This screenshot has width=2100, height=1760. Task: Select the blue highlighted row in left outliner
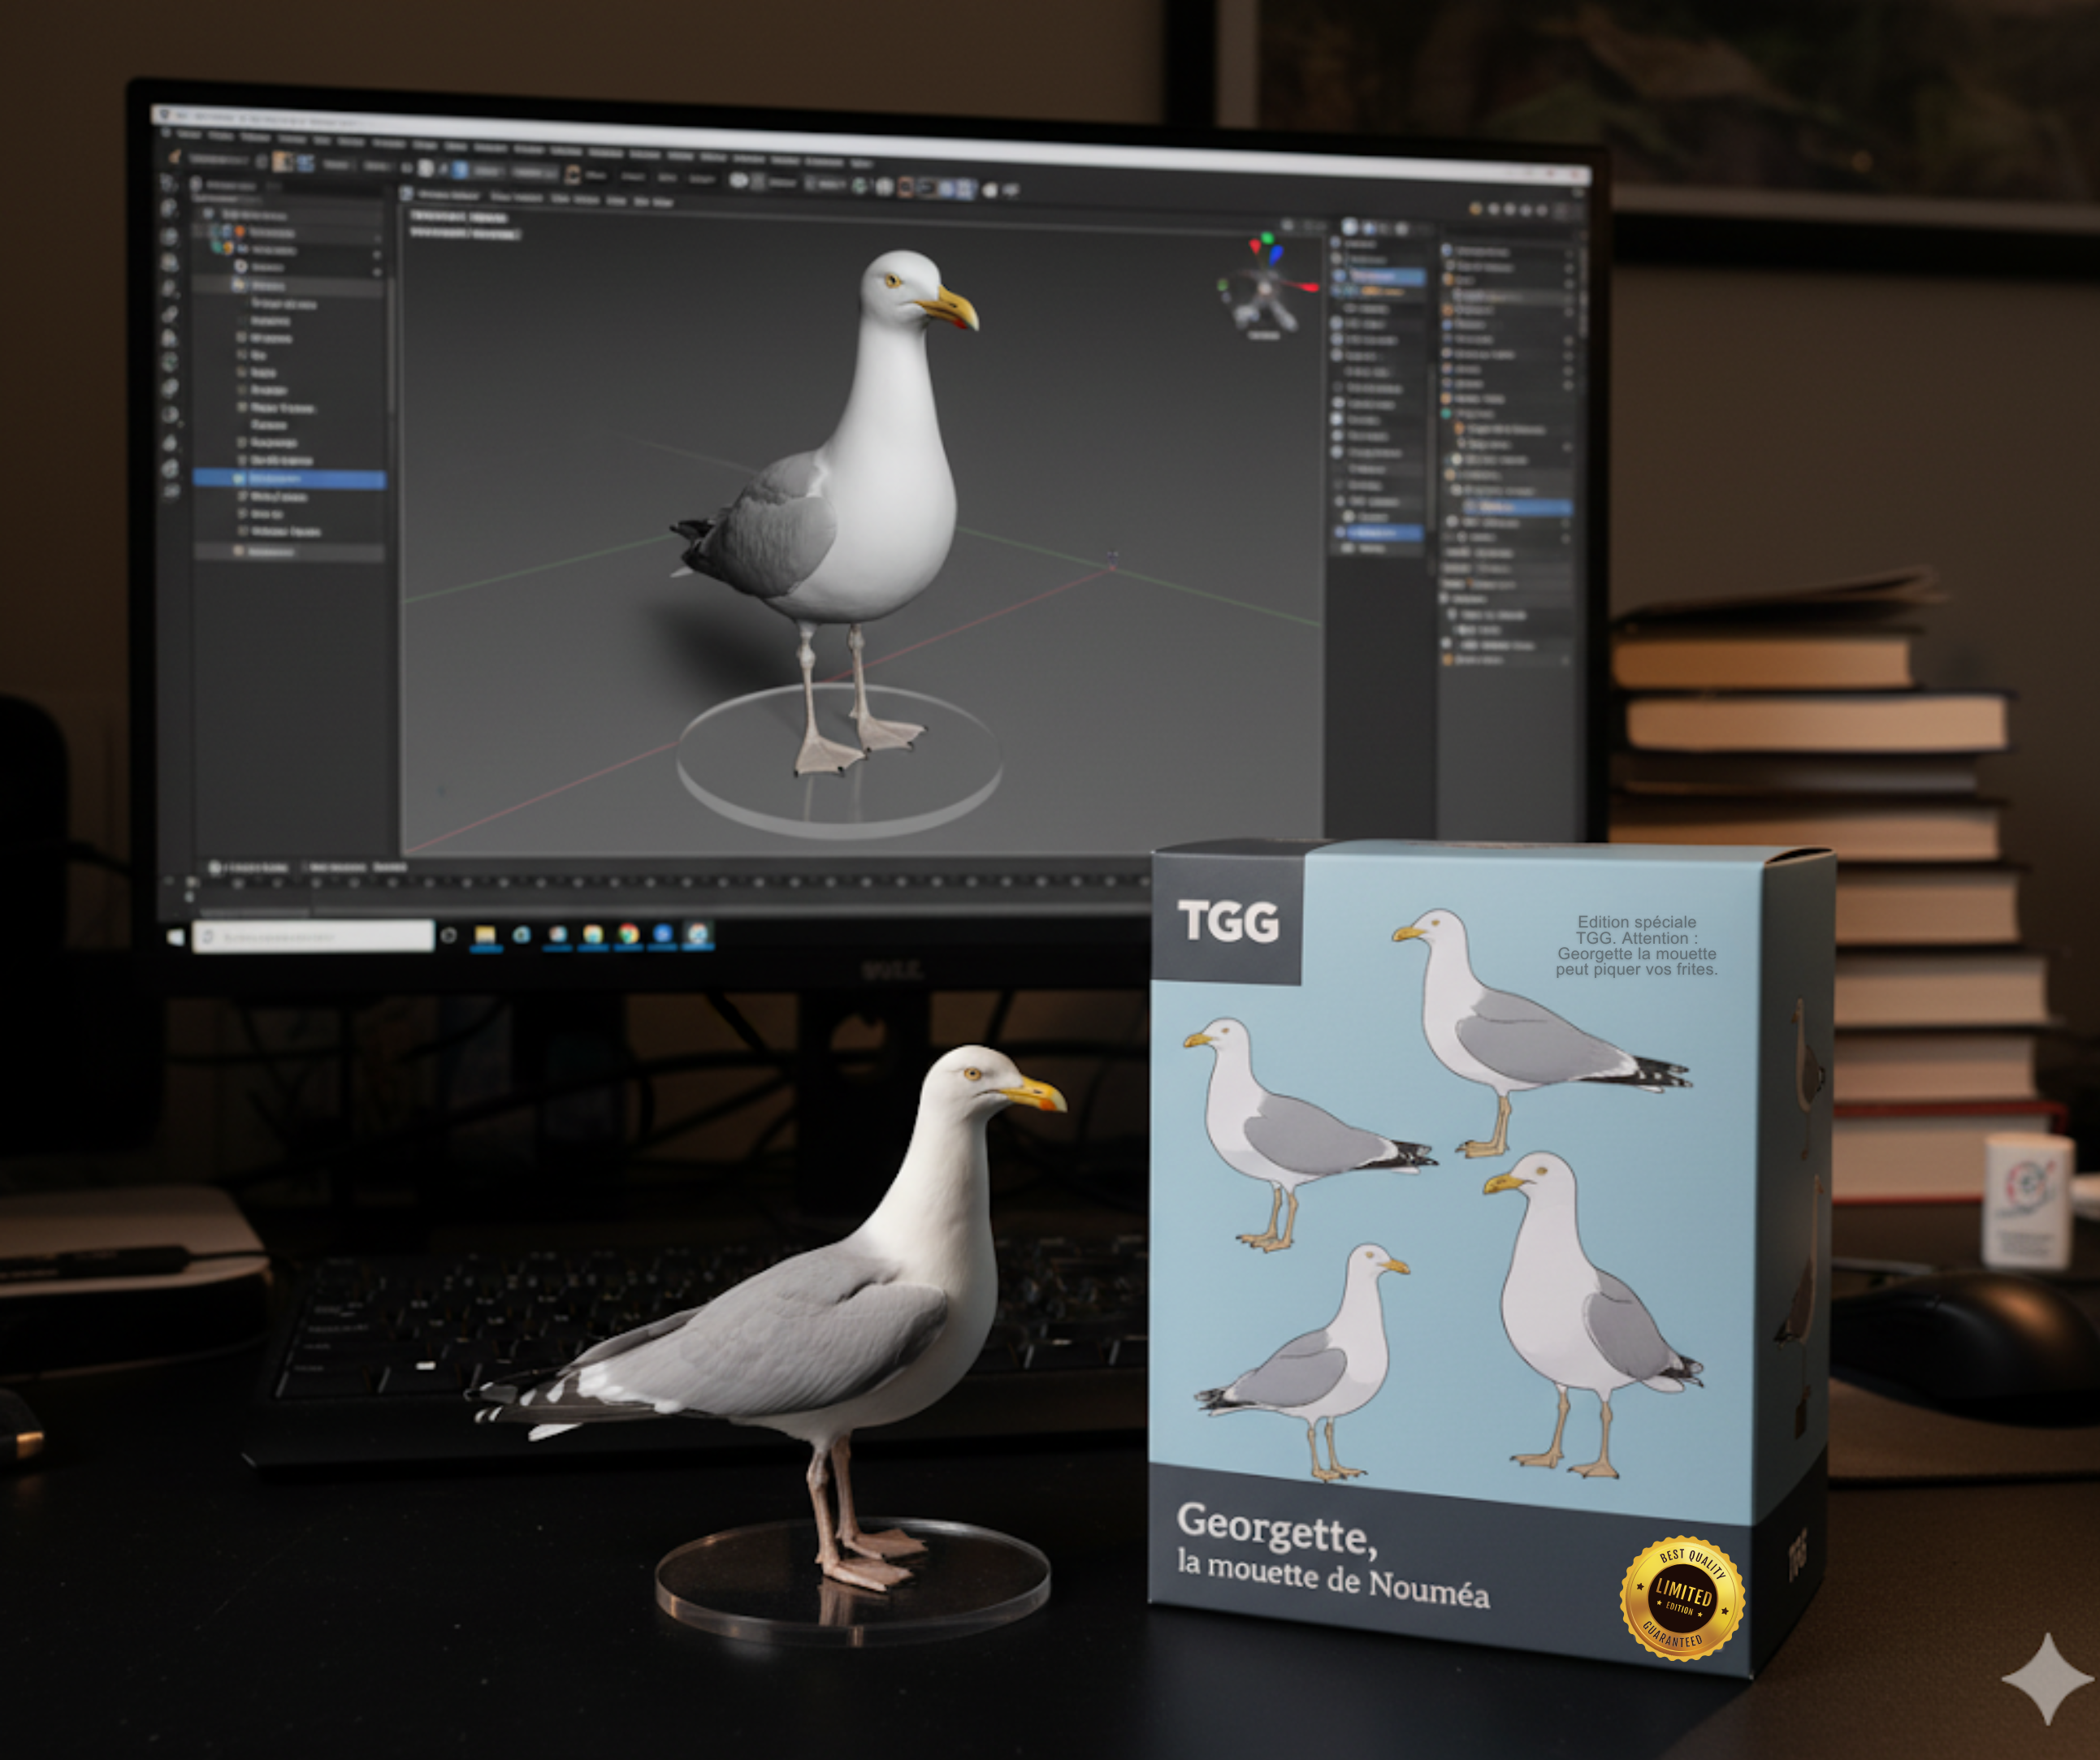point(290,479)
